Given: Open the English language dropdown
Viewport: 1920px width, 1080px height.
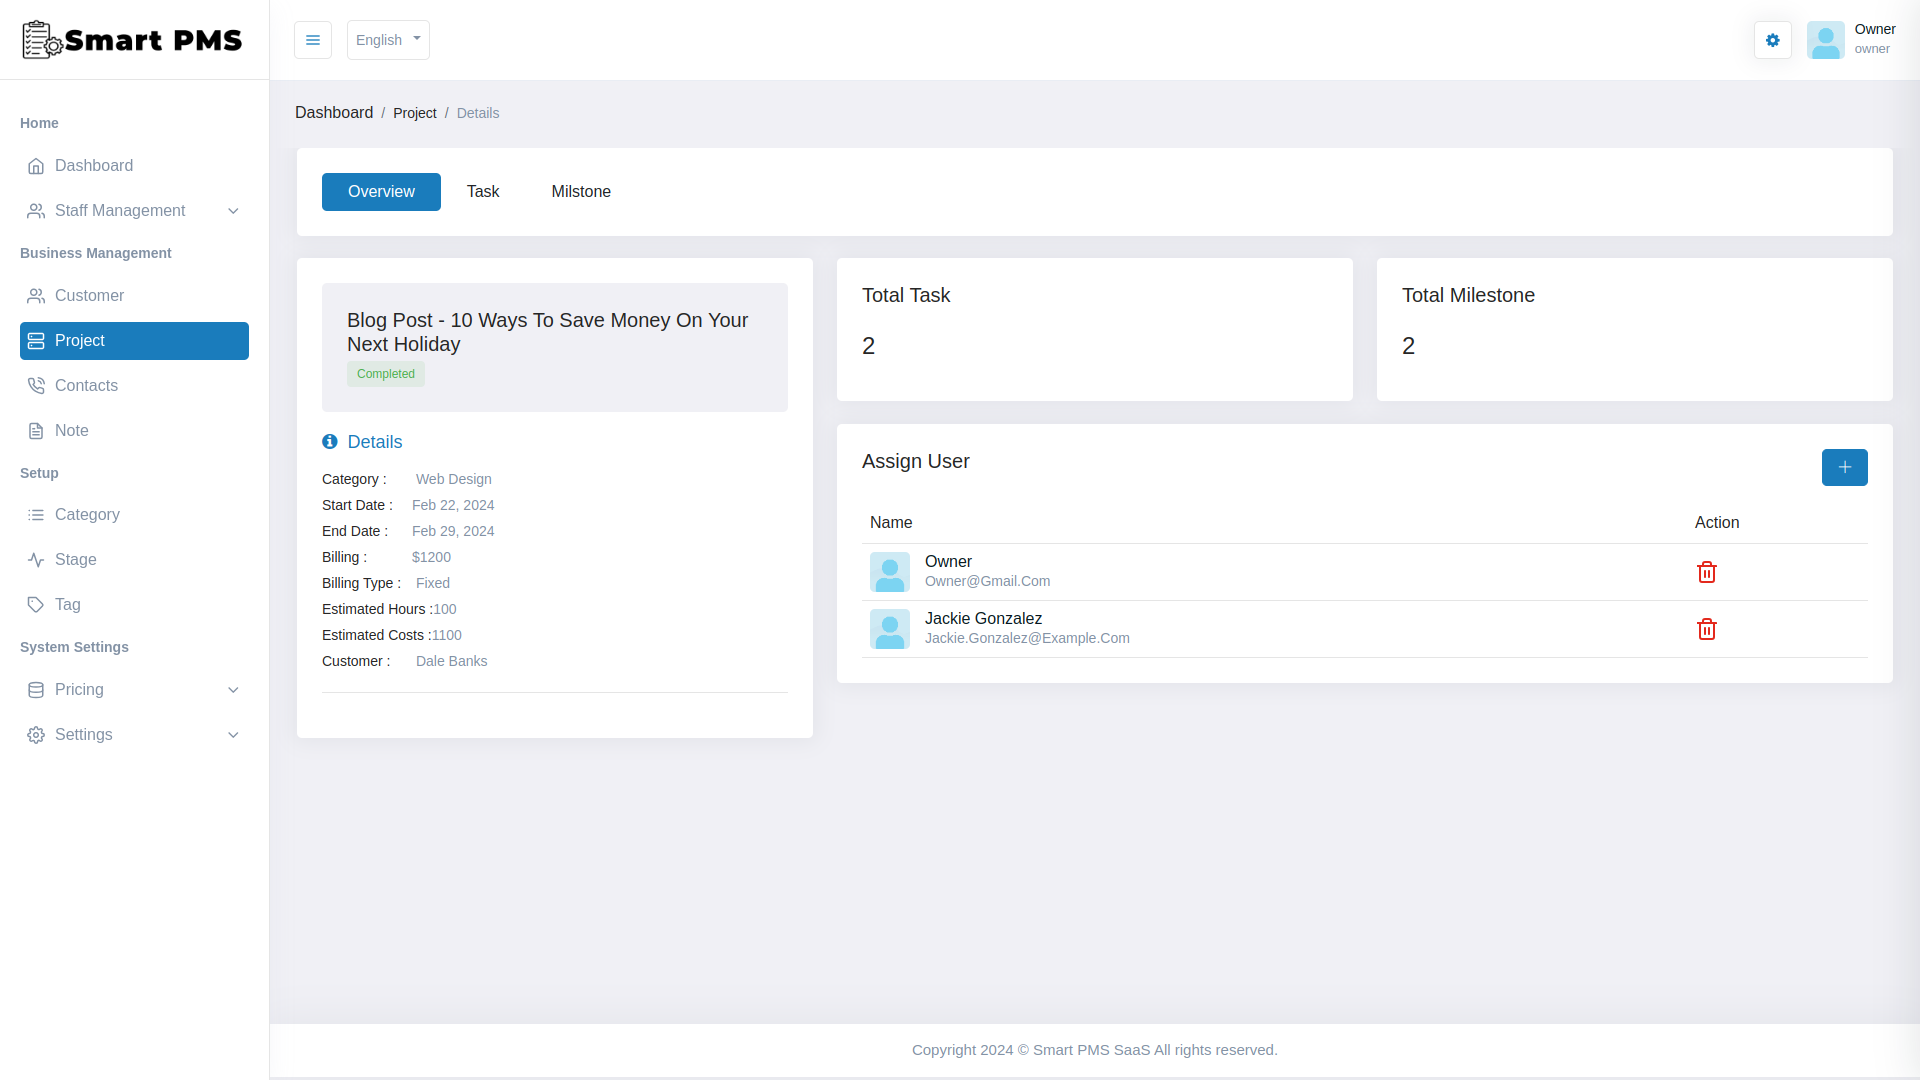Looking at the screenshot, I should (x=388, y=40).
